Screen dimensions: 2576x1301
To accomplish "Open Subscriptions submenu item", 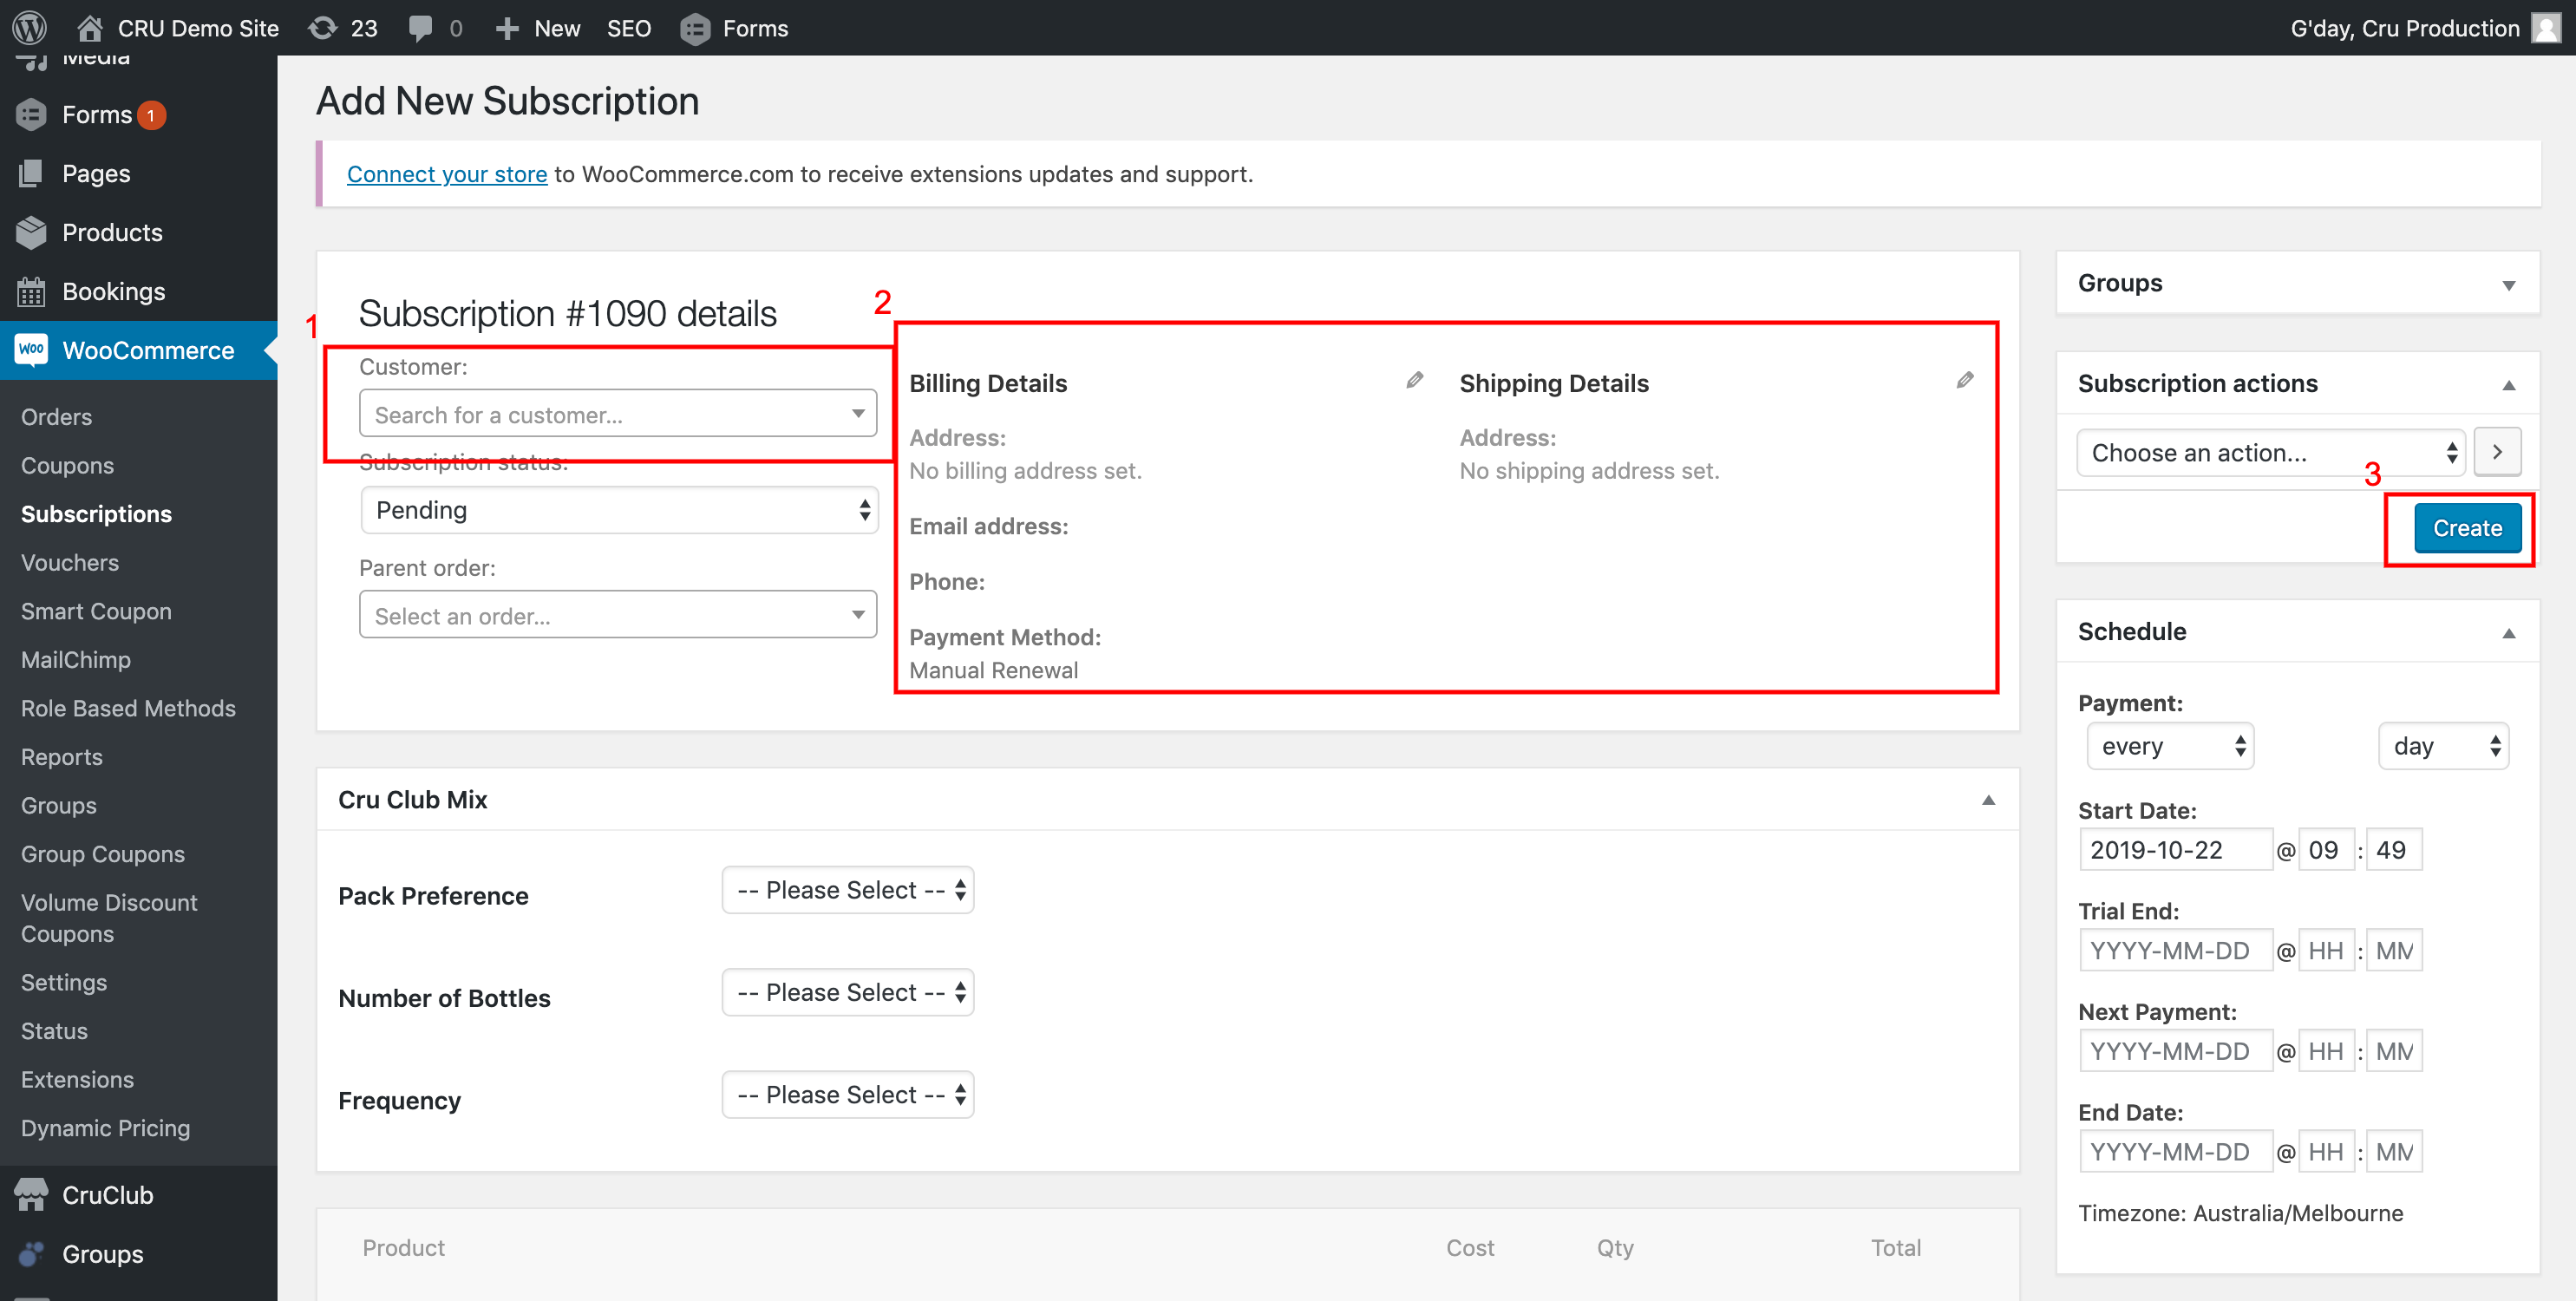I will tap(96, 514).
